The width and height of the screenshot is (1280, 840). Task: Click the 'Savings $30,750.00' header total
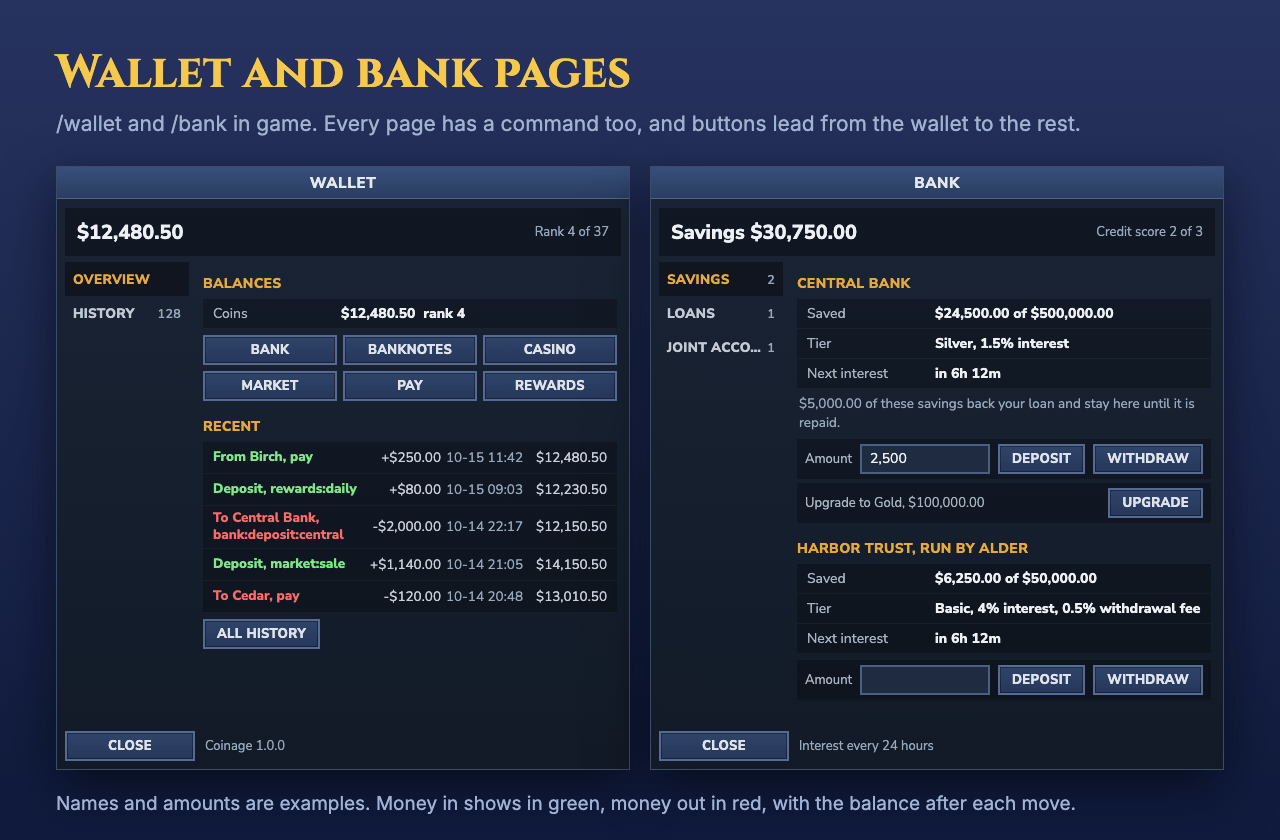click(x=764, y=232)
